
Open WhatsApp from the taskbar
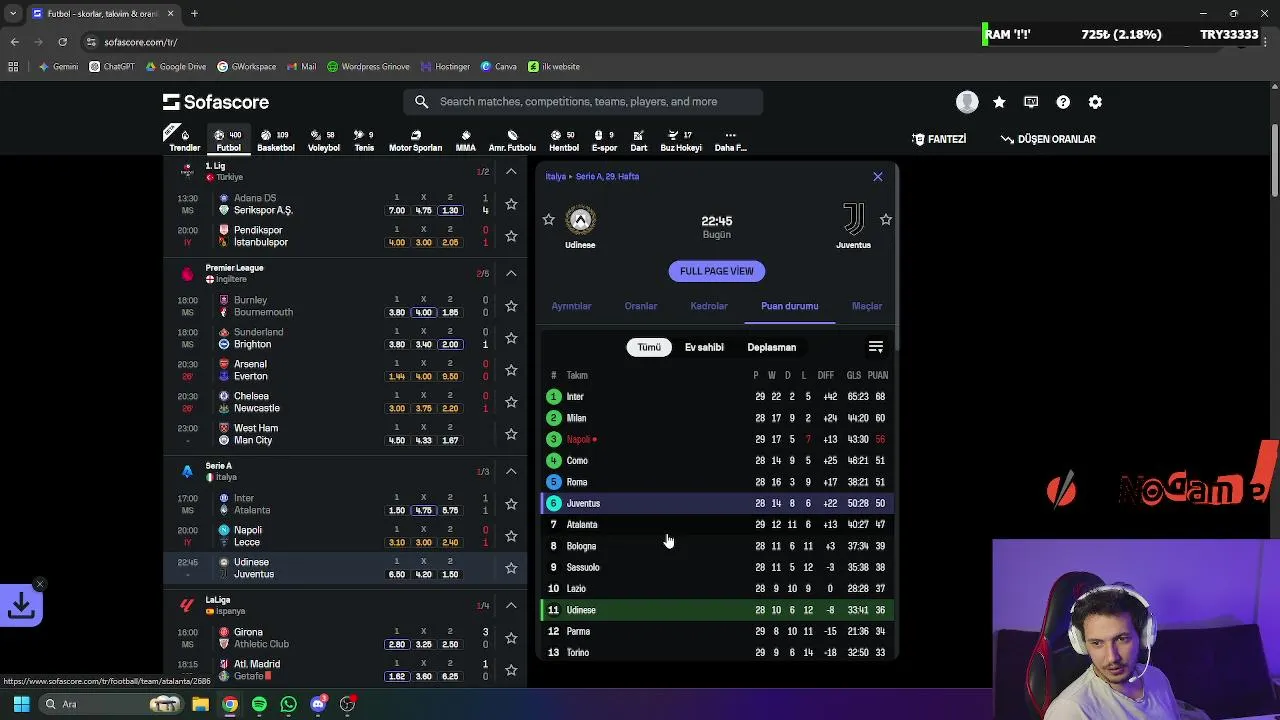(288, 704)
